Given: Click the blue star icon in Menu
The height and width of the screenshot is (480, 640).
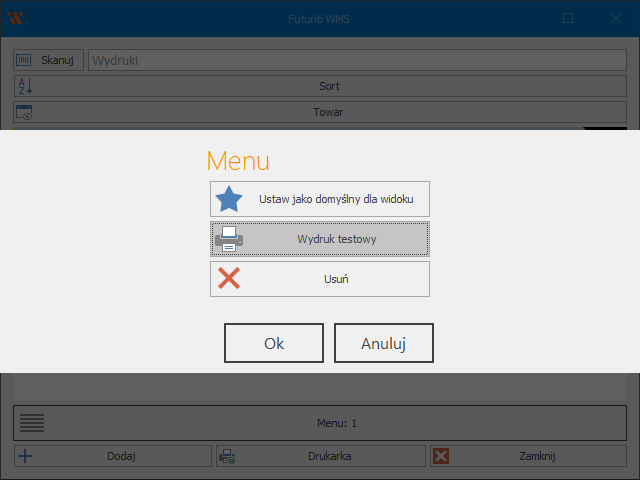Looking at the screenshot, I should pyautogui.click(x=230, y=199).
